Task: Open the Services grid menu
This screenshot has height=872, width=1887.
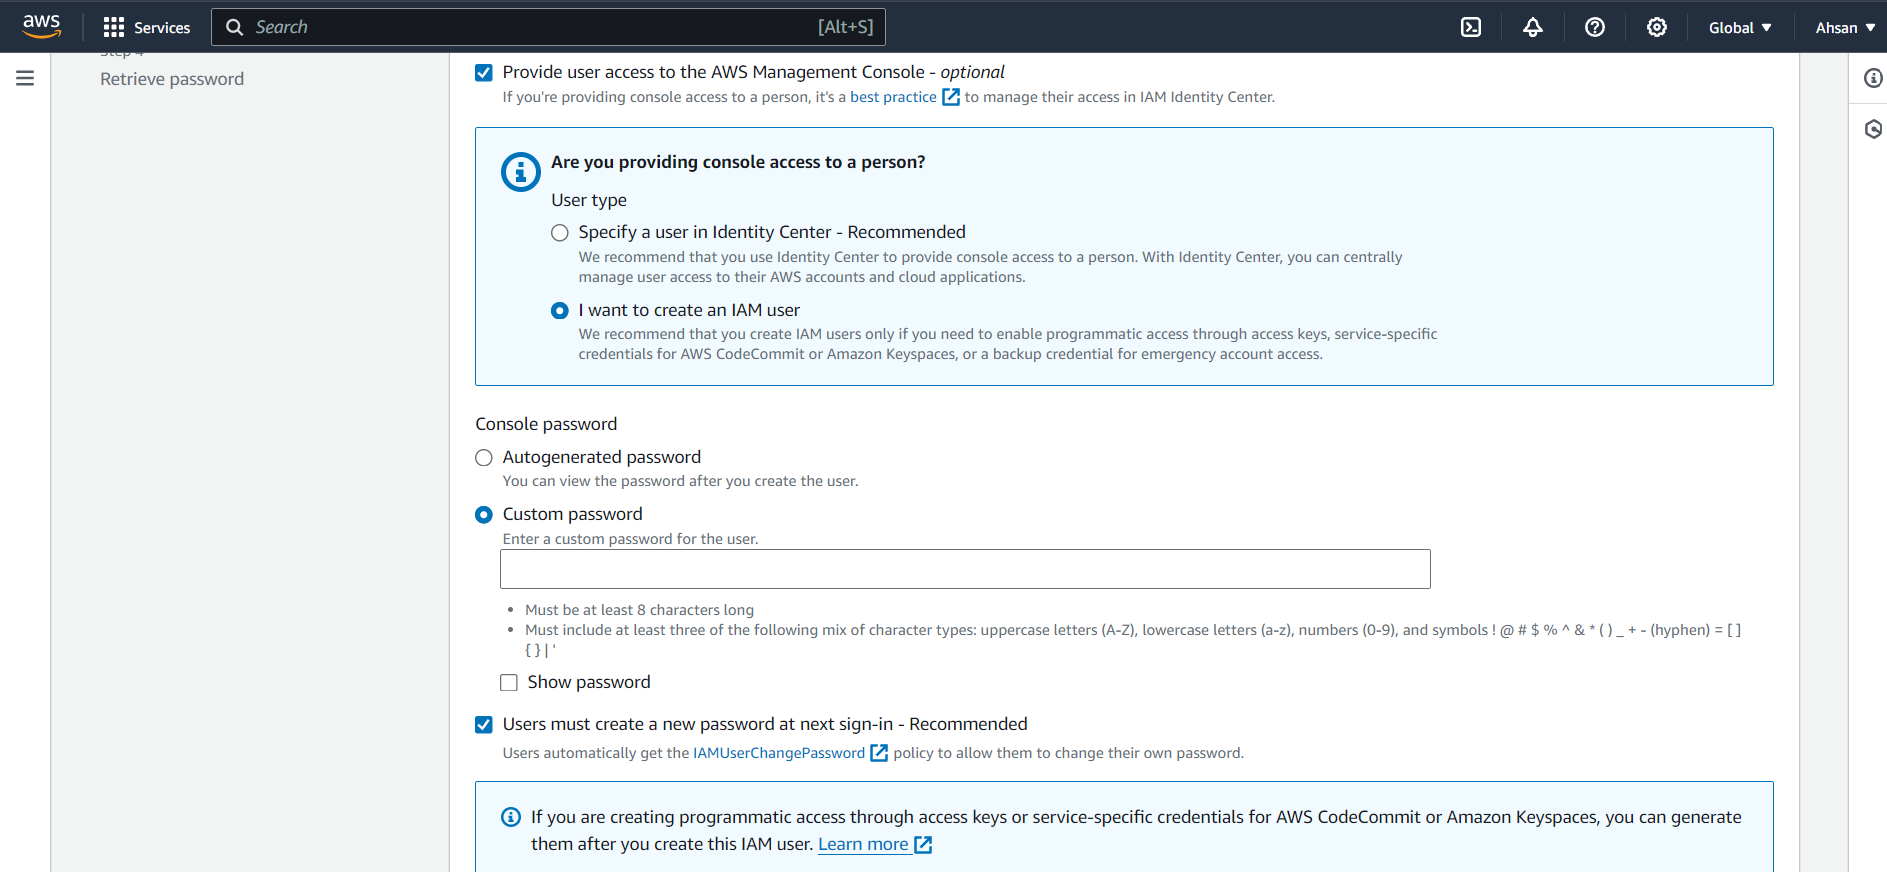Action: click(146, 27)
